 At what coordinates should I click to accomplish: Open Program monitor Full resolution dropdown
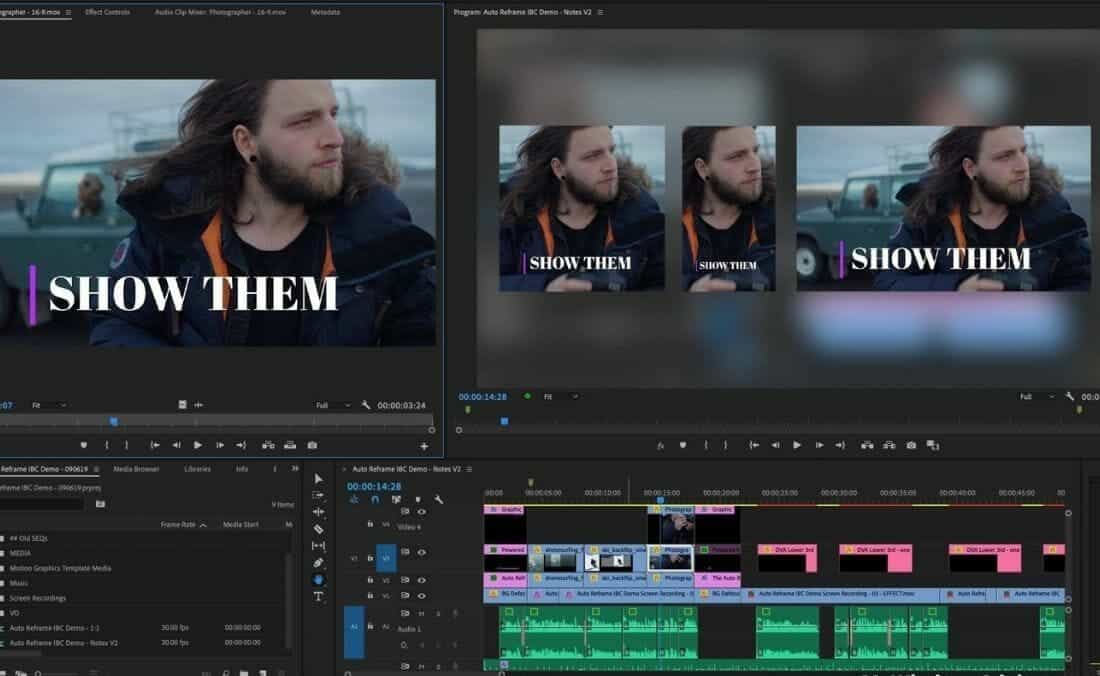1037,397
